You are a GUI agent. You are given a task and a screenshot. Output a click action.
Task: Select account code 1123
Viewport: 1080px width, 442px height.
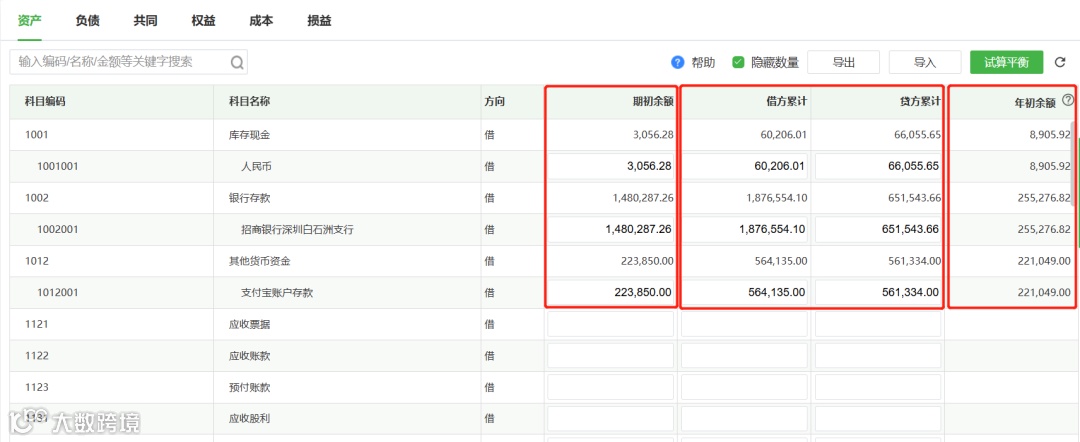37,388
